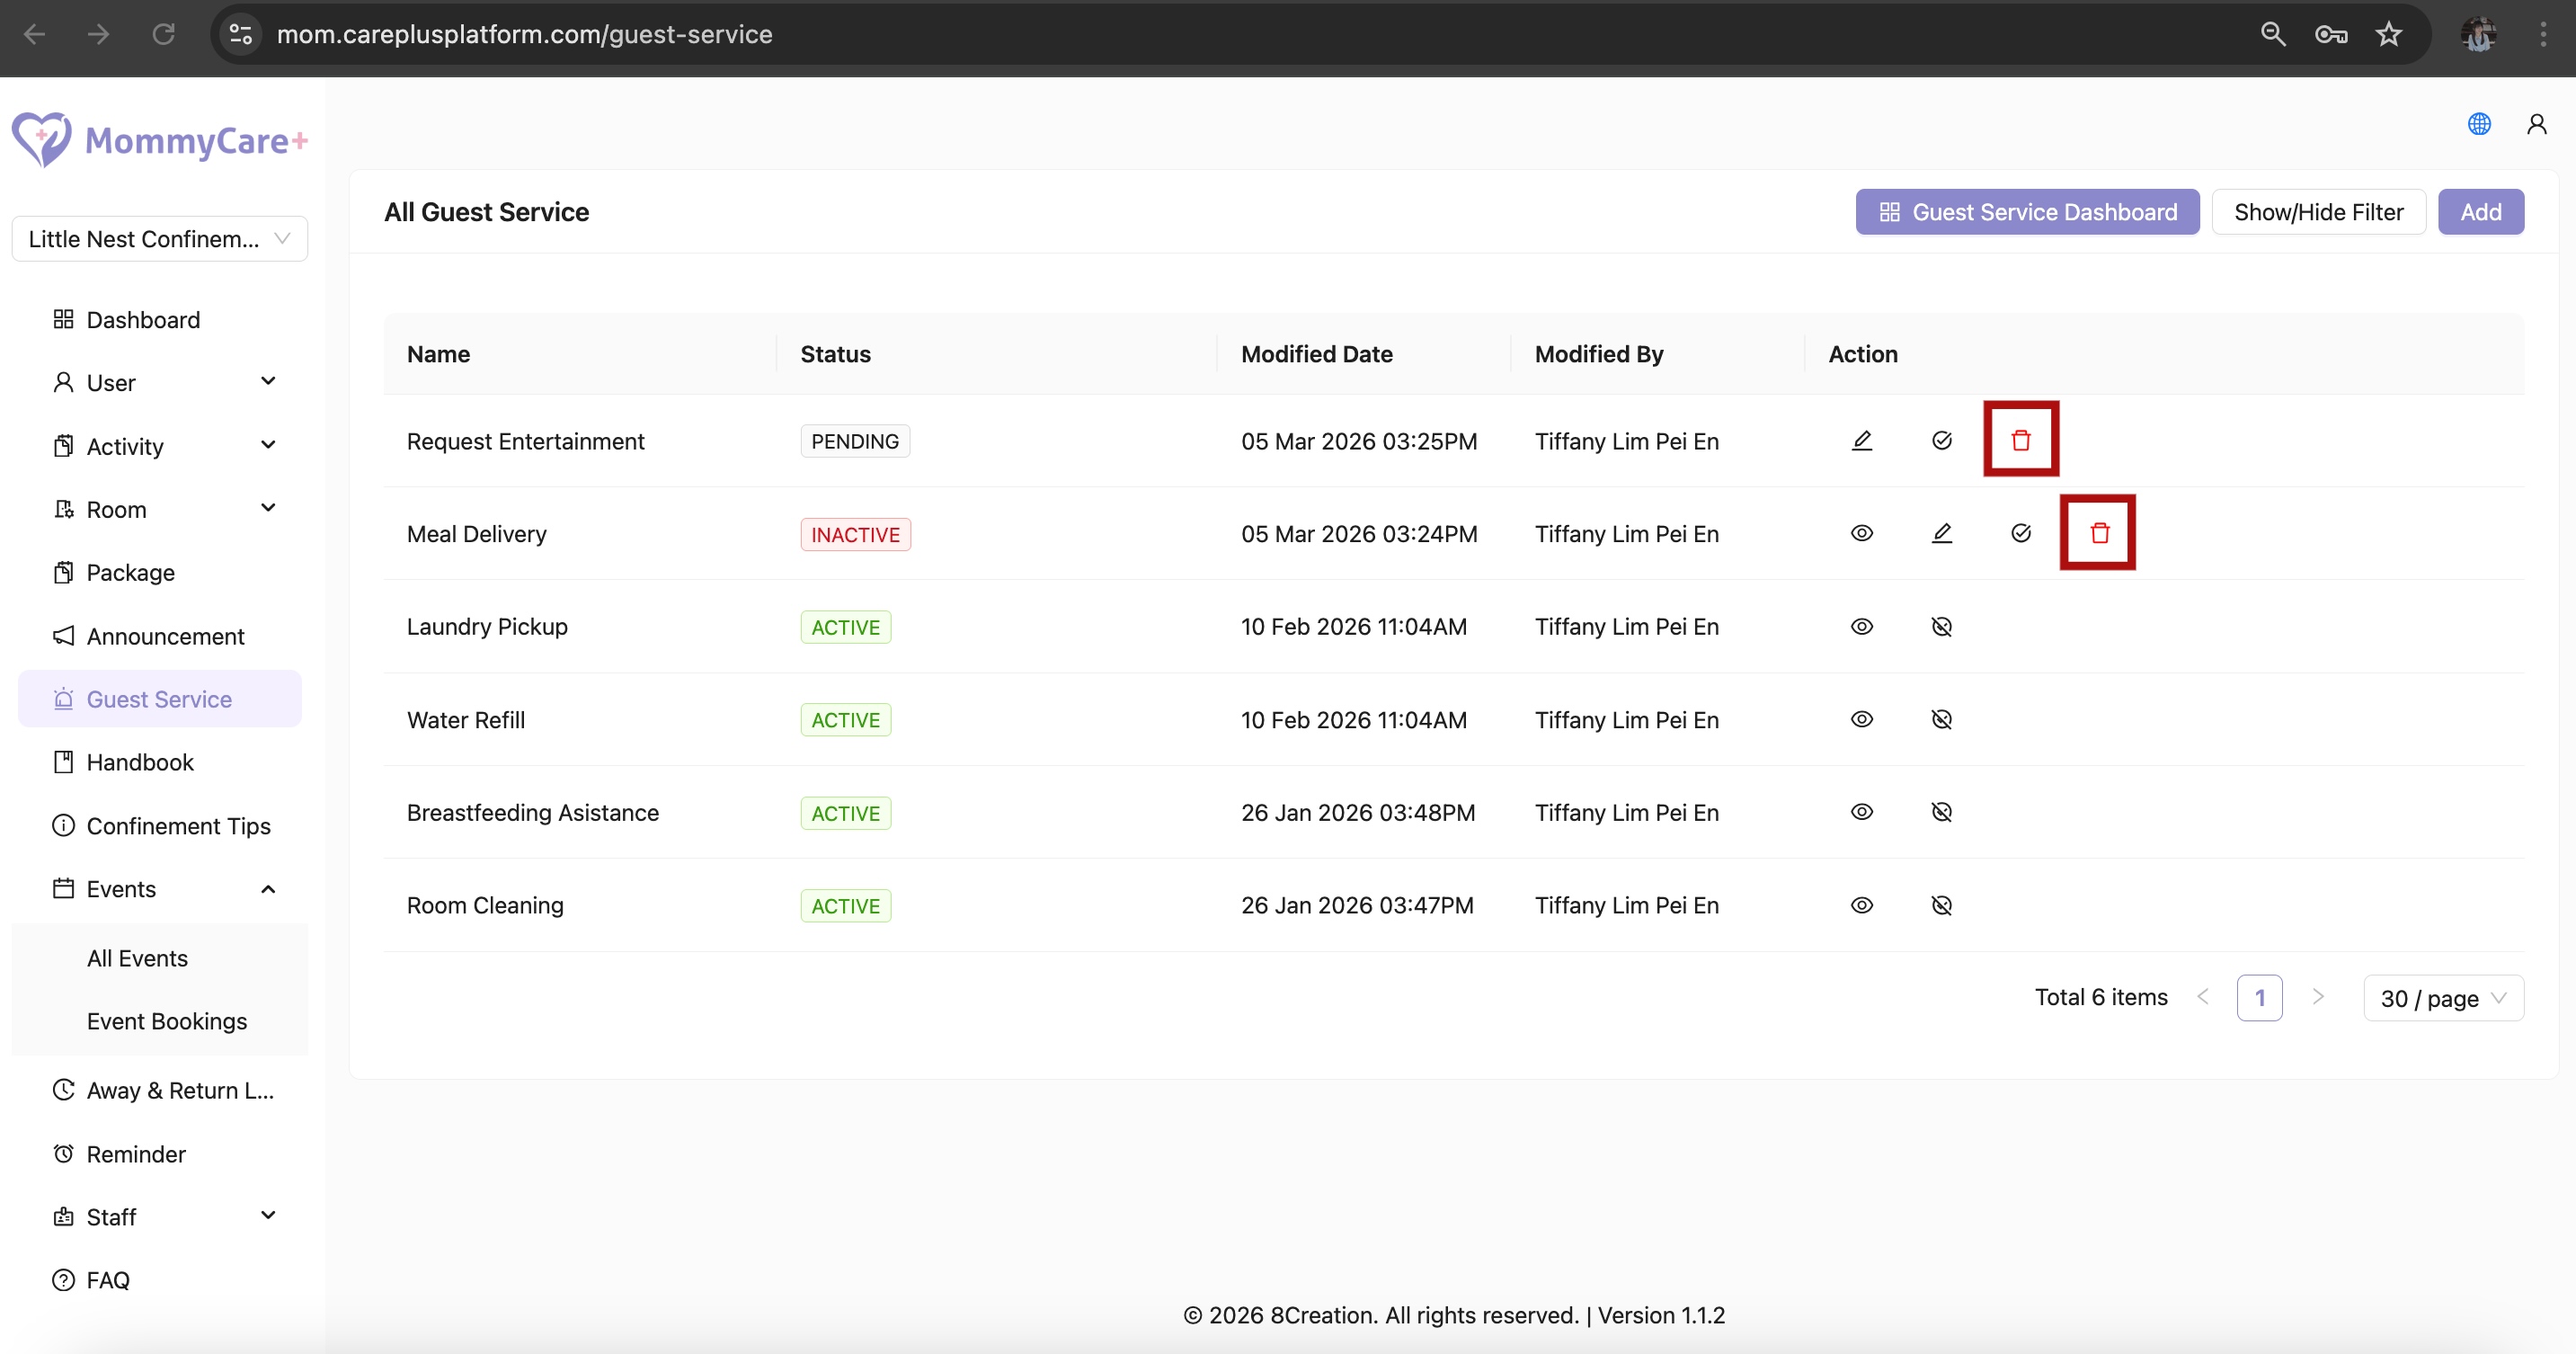Open the 30 / page size dropdown

(x=2442, y=998)
